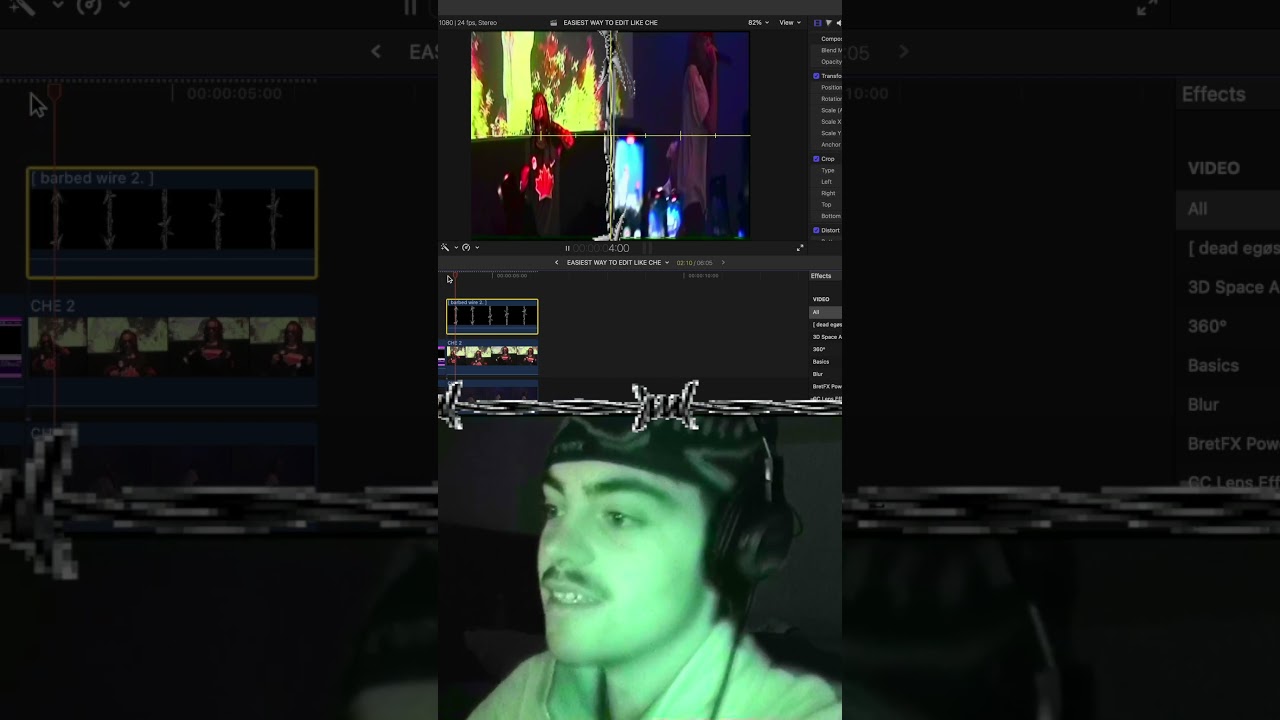
Task: Select Blur effects category in center panel
Action: (x=825, y=374)
